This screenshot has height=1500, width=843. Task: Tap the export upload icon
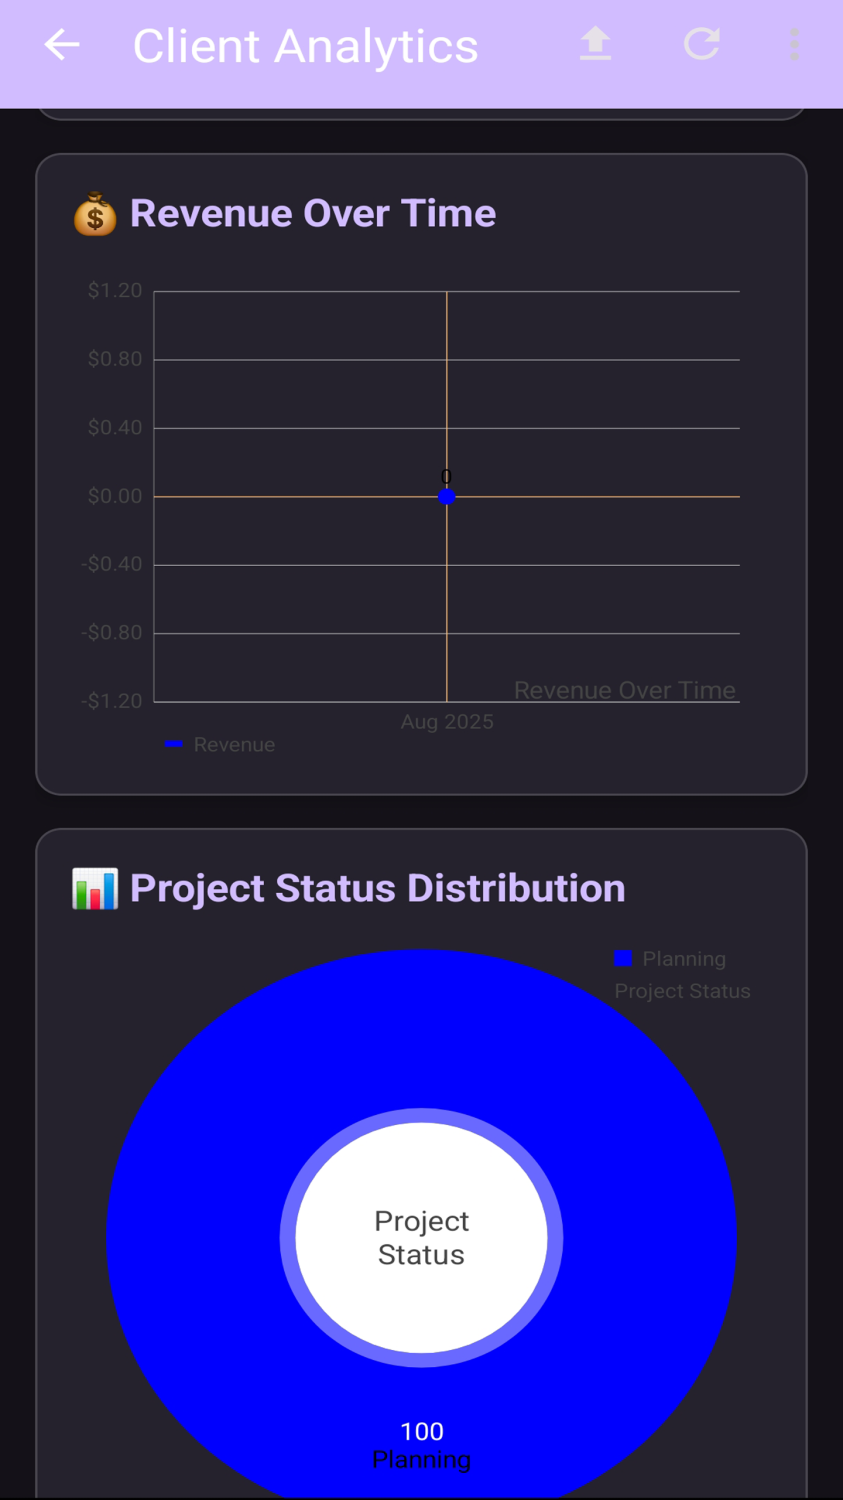595,44
